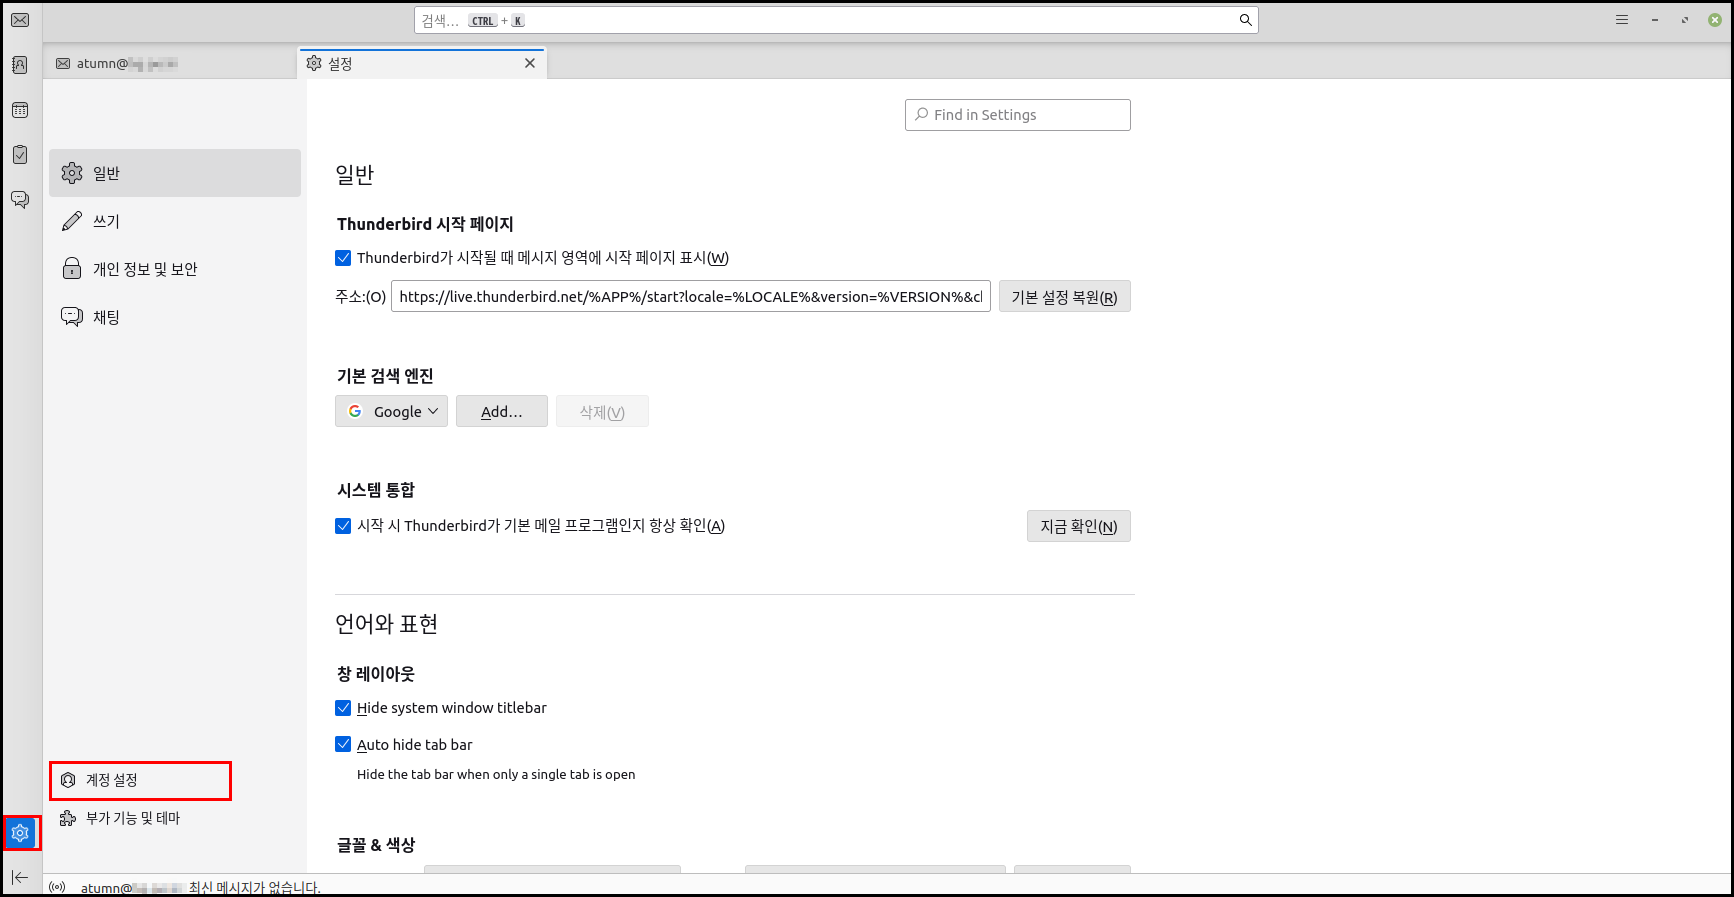Open the Tasks space icon
This screenshot has height=897, width=1734.
[20, 155]
